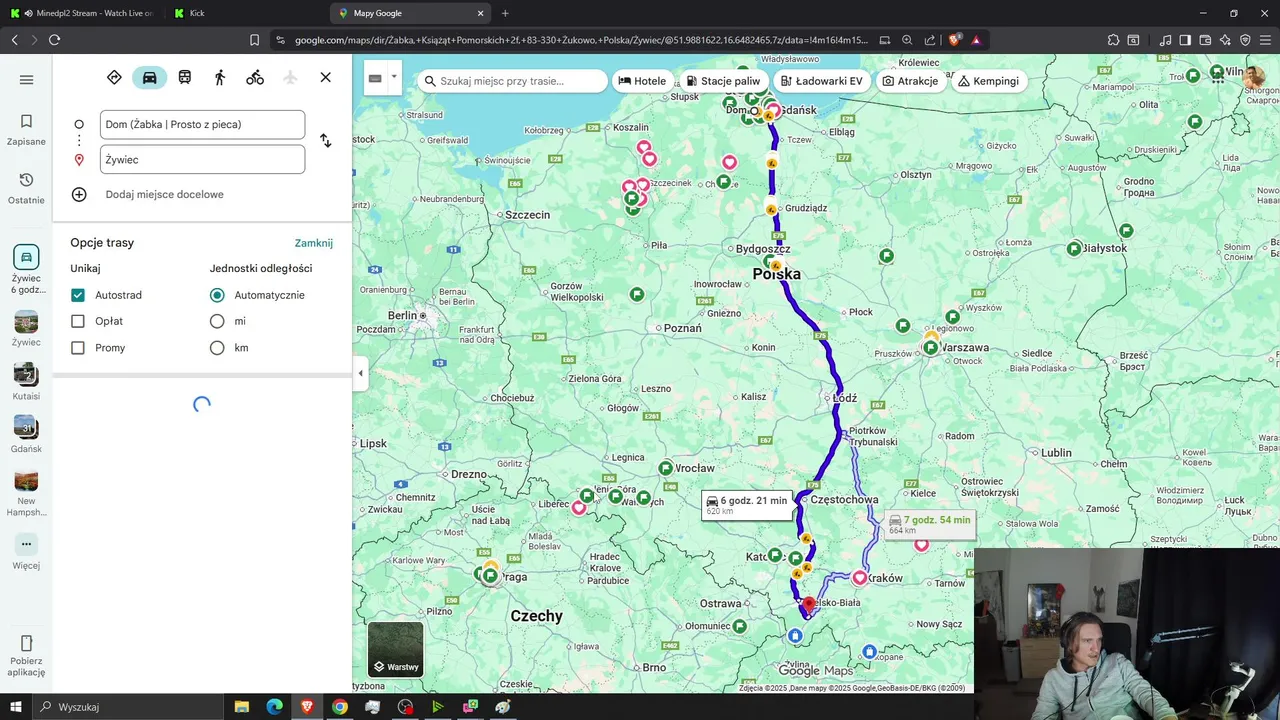Swap start and destination points
Screen dimensions: 1280x720
point(325,141)
